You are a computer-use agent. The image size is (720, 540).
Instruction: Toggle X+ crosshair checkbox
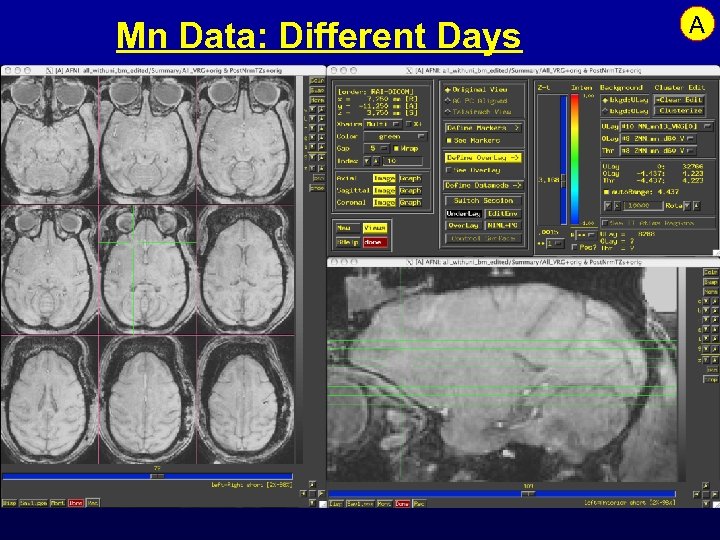(x=414, y=124)
